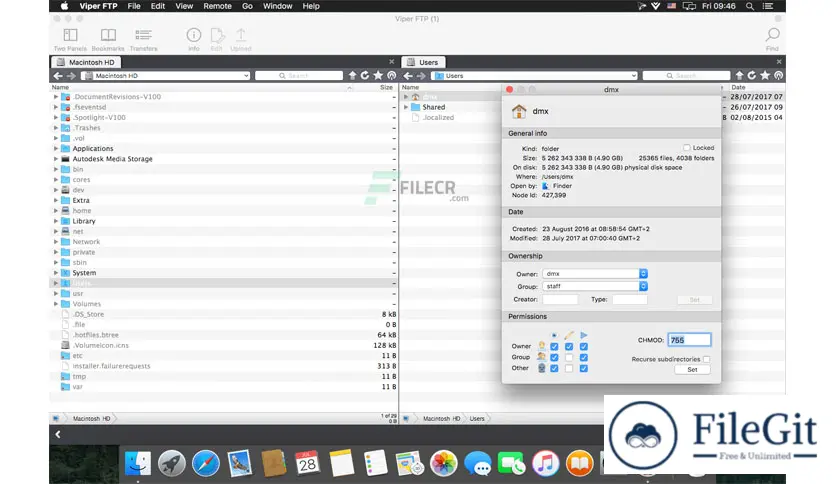Sort left panel by Size column header
Screen dimensions: 836x484
[x=386, y=87]
